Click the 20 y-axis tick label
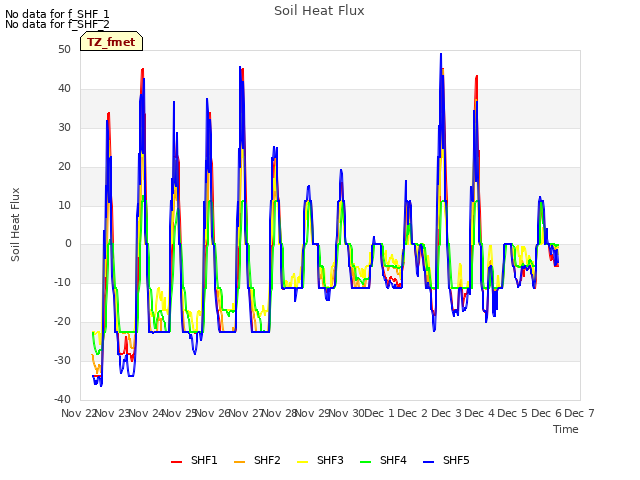Image resolution: width=640 pixels, height=480 pixels. tap(64, 166)
